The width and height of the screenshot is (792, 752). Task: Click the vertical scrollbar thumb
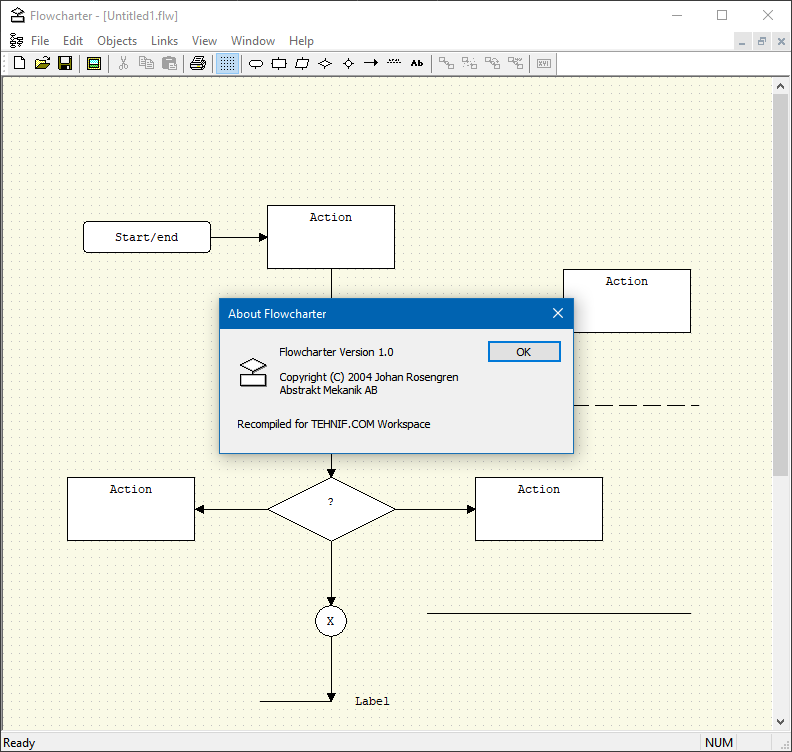click(780, 284)
